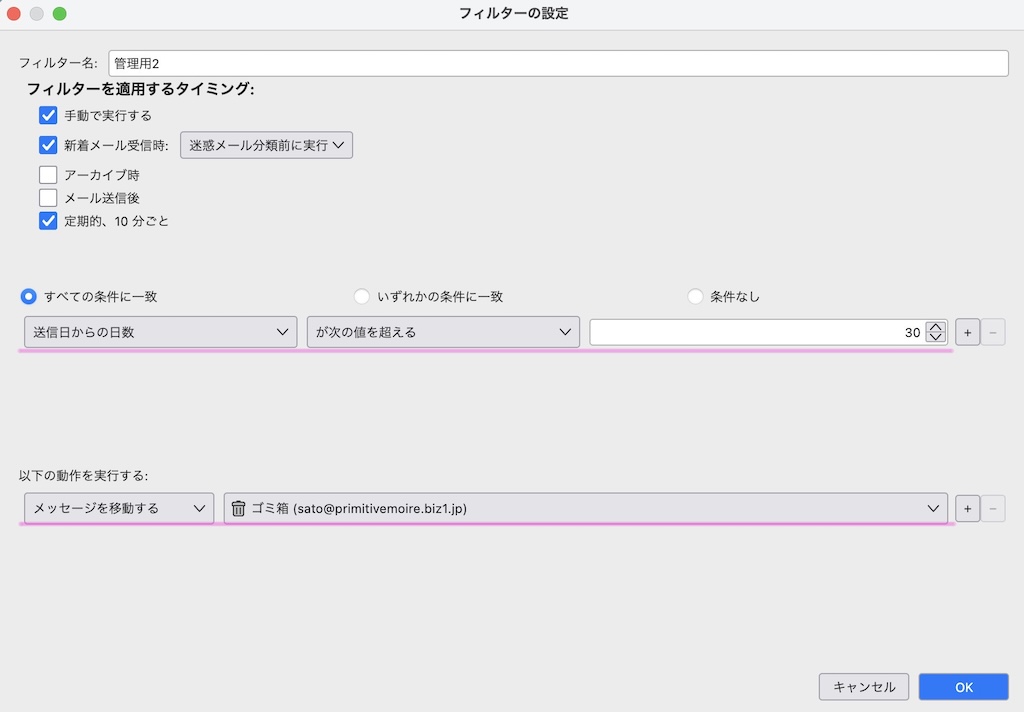
Task: Click the plus button in action row
Action: pos(967,508)
